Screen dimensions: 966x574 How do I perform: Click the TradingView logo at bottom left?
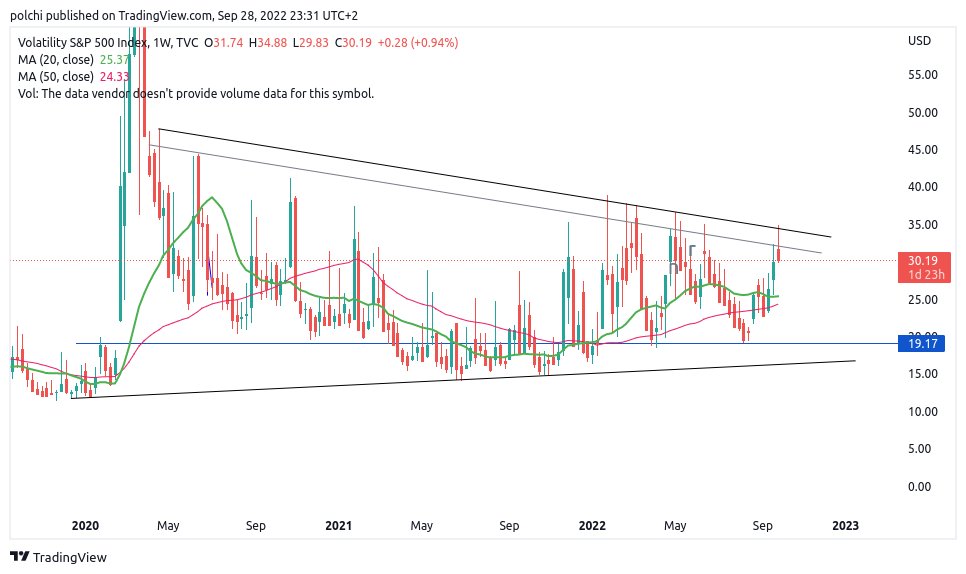point(59,557)
